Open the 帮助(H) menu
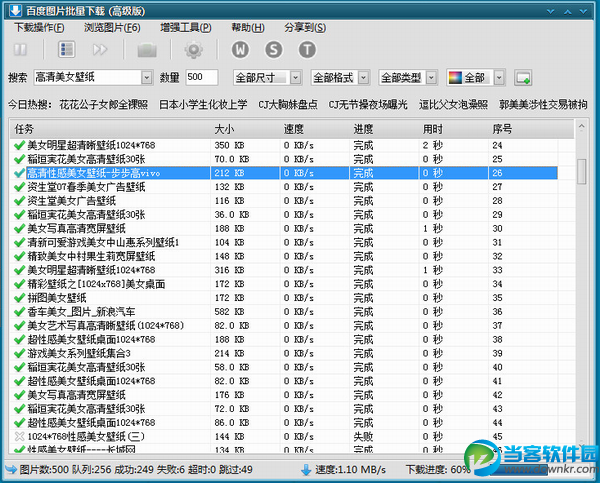 (x=248, y=28)
